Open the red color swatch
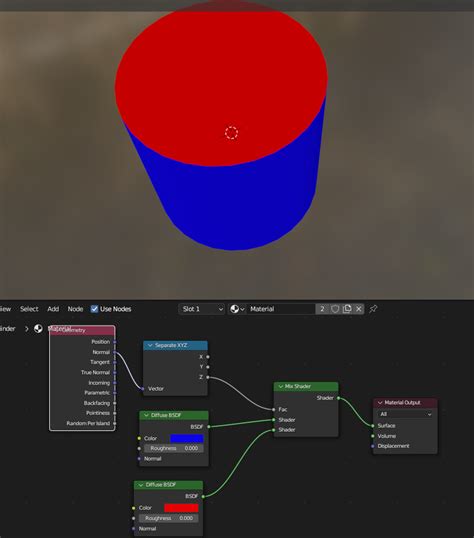The width and height of the screenshot is (474, 538). (x=181, y=508)
